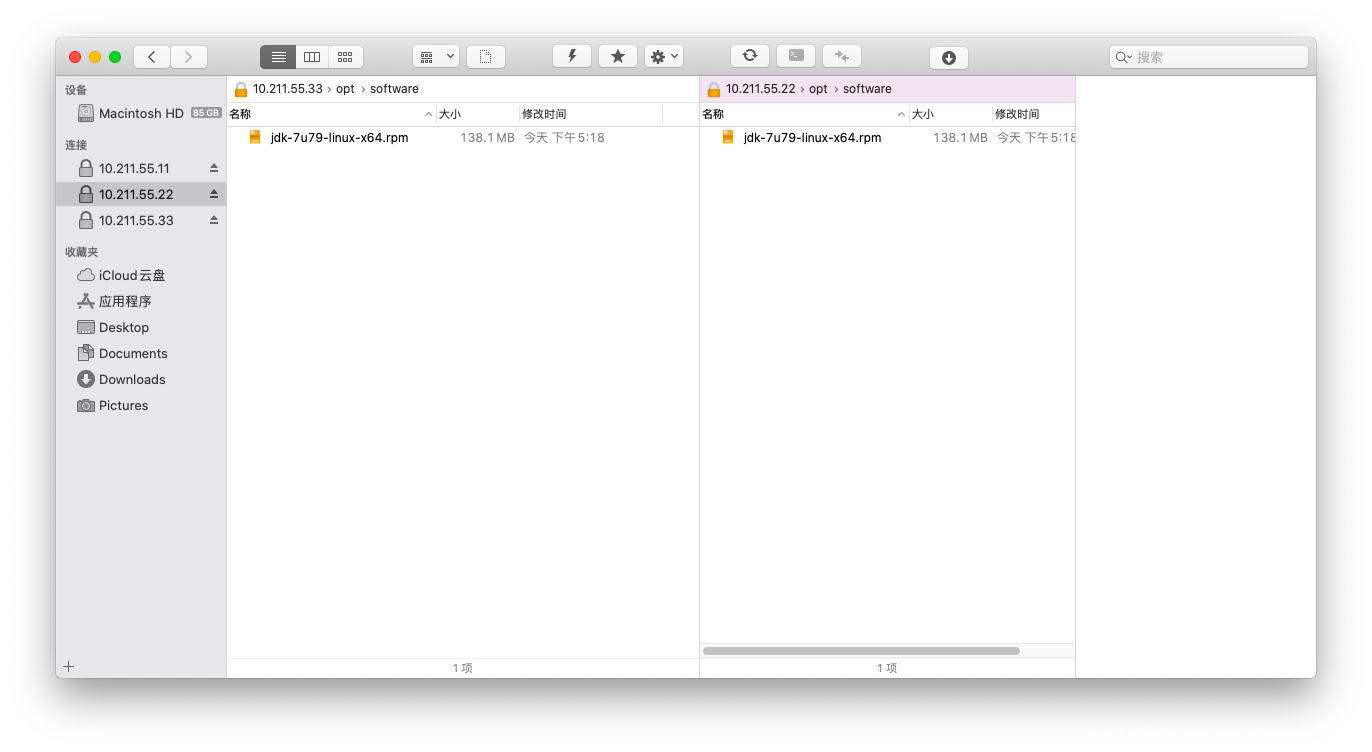Screen dimensions: 1372x752
Task: Click the lock icon in right path bar
Action: (x=713, y=89)
